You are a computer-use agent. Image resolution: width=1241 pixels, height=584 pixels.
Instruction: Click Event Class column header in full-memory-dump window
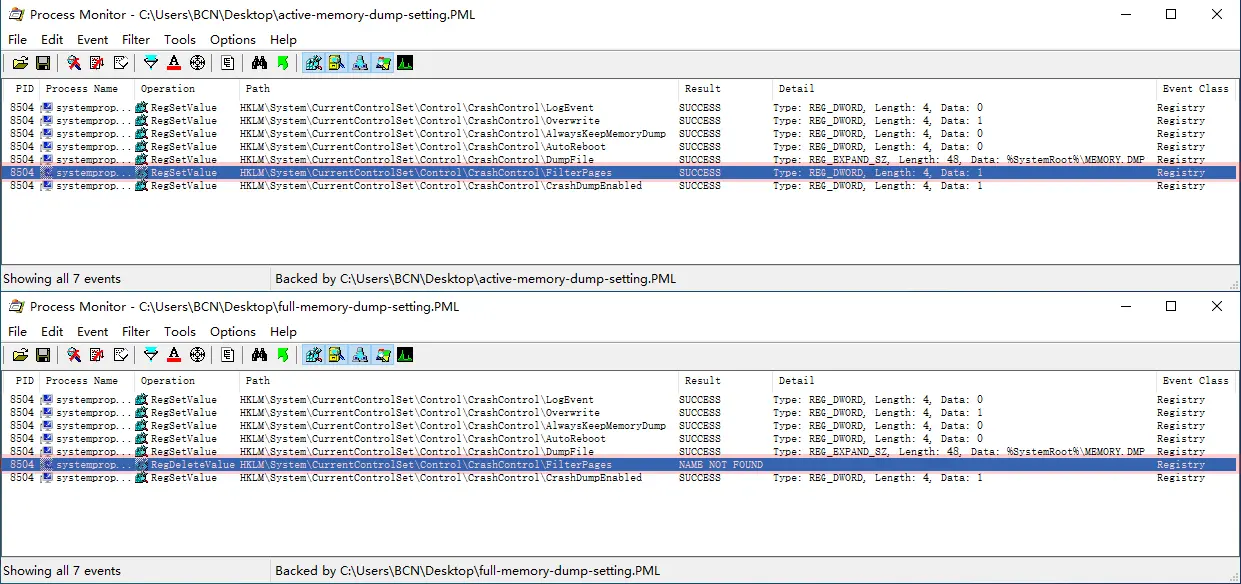1198,380
